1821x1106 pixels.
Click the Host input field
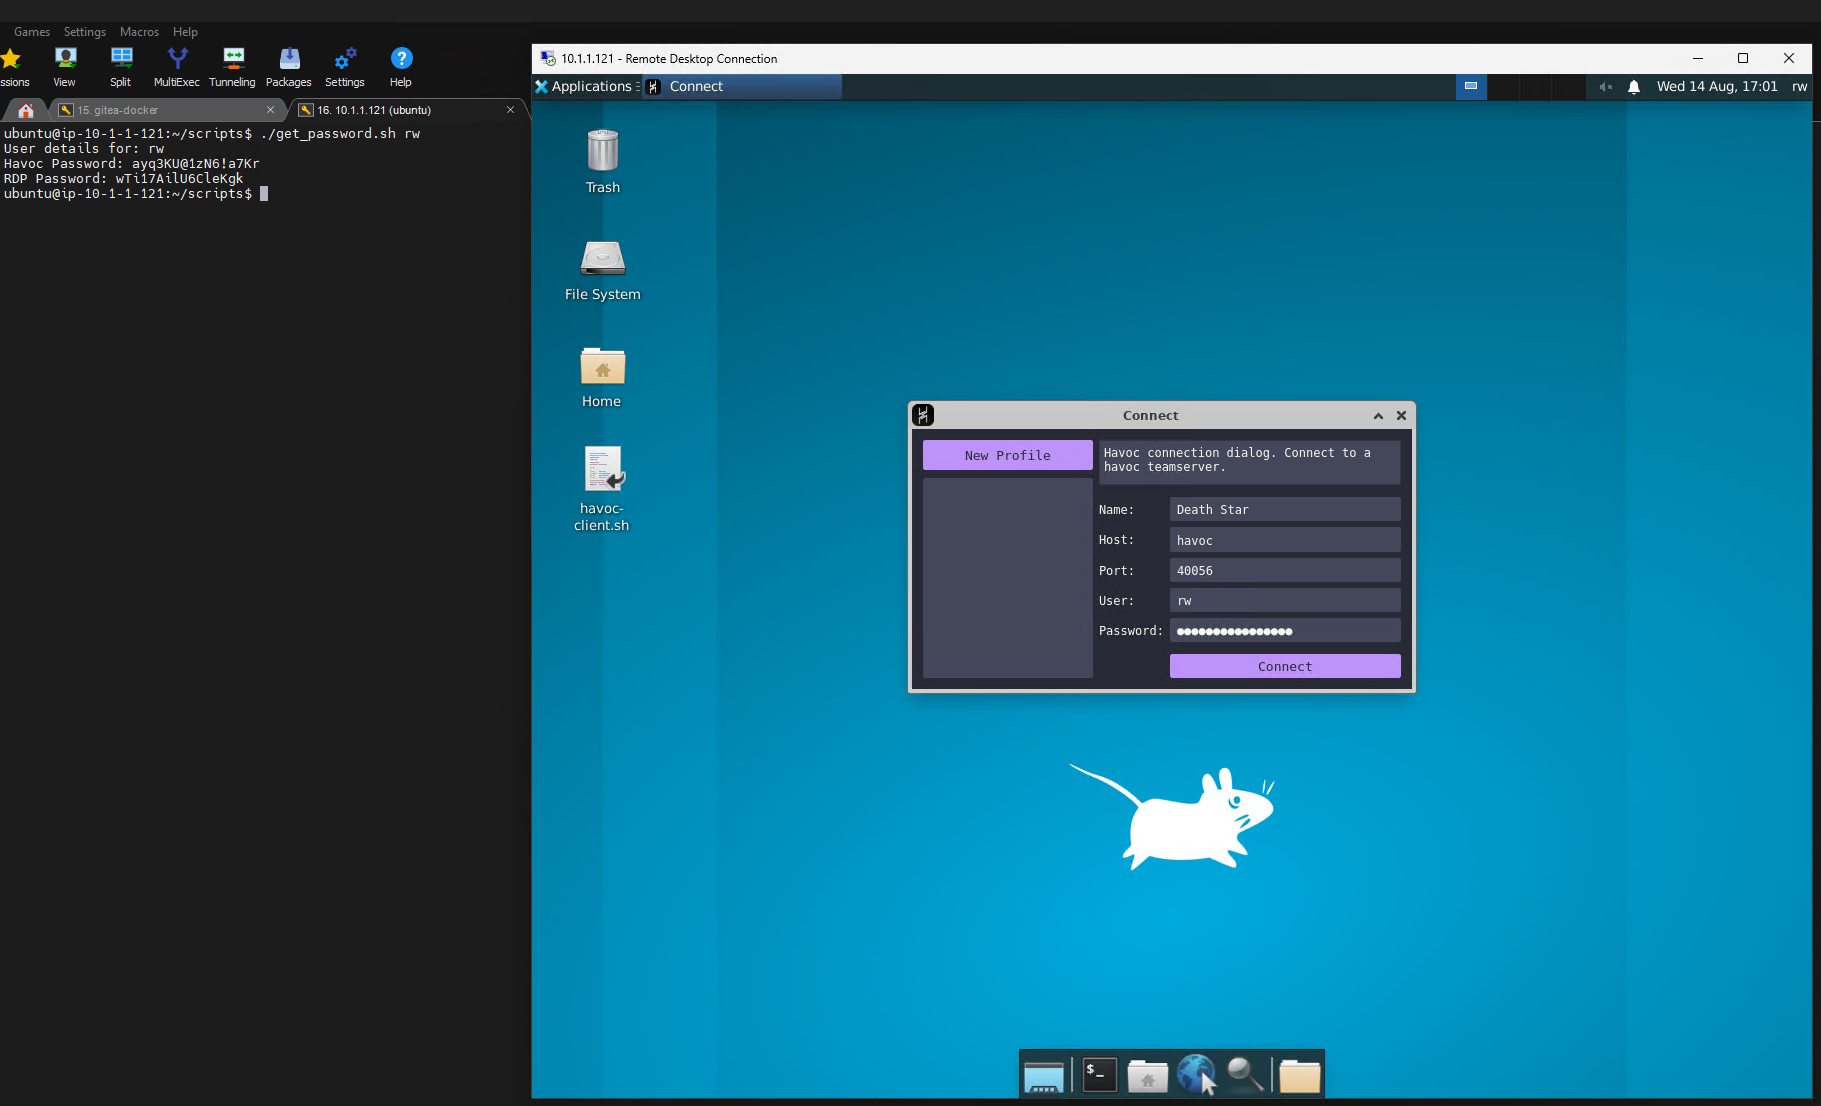(1284, 540)
